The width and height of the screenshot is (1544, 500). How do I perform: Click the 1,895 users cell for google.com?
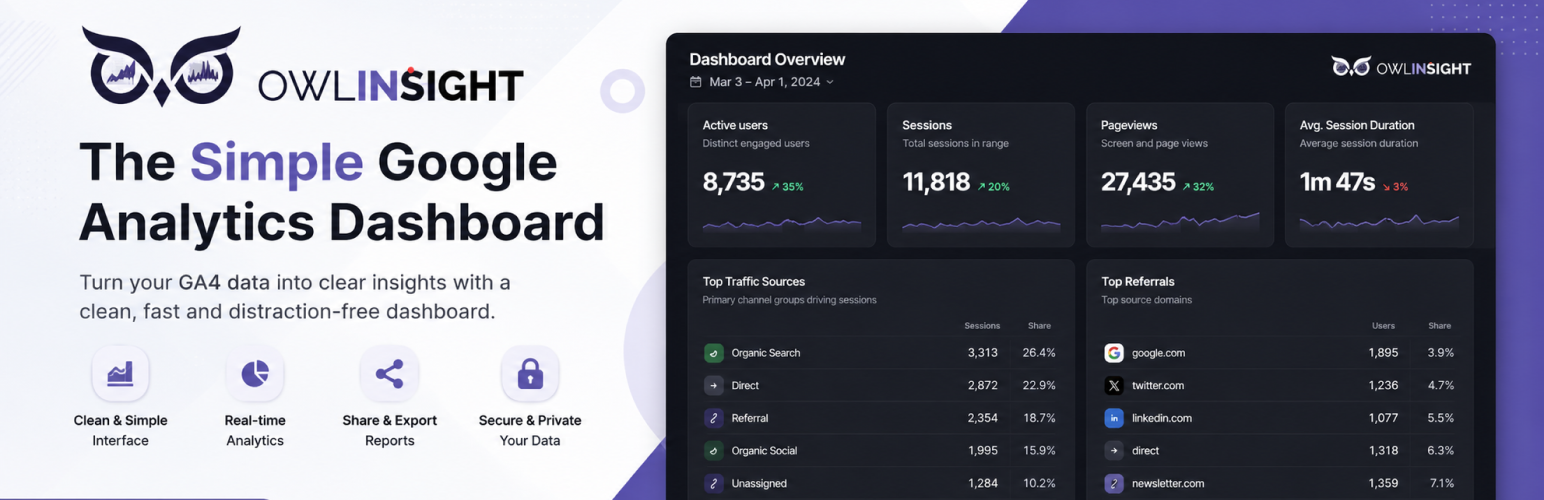pyautogui.click(x=1383, y=353)
